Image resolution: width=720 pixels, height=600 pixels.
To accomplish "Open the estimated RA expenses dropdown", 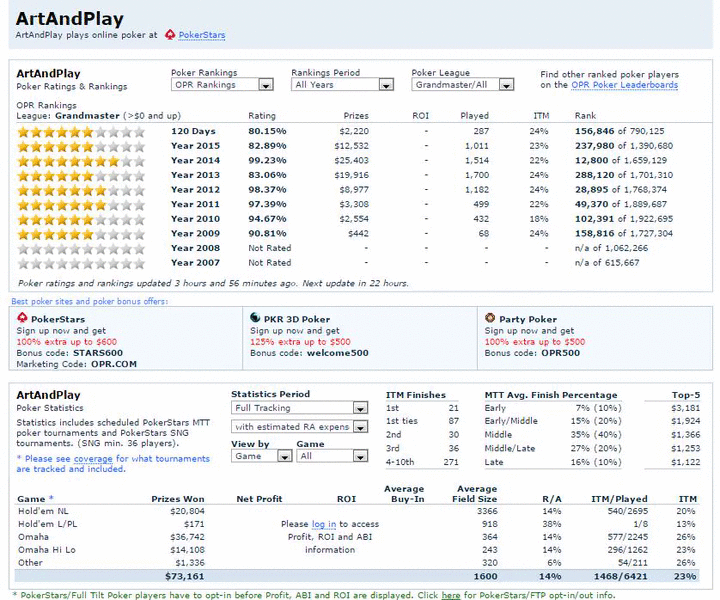I will pos(299,426).
